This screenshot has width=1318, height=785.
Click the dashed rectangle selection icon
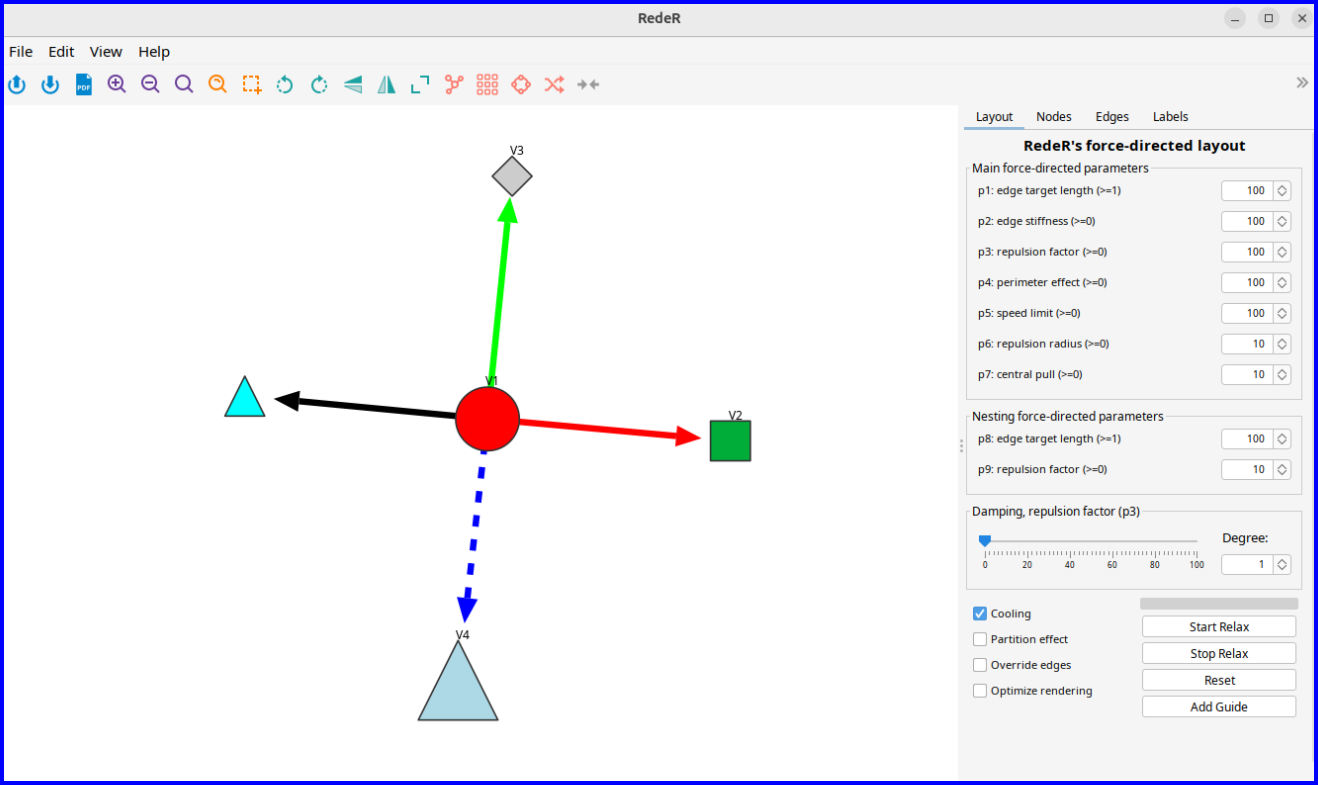click(x=252, y=85)
